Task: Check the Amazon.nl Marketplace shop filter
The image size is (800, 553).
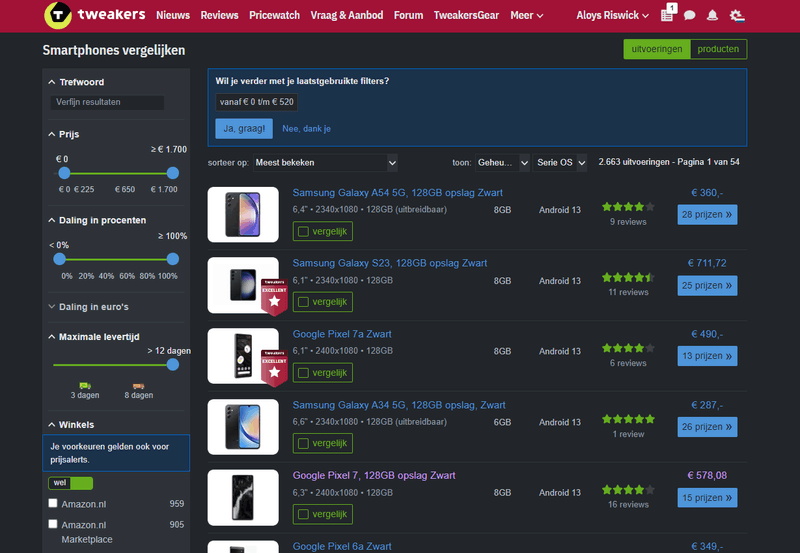Action: (x=53, y=524)
